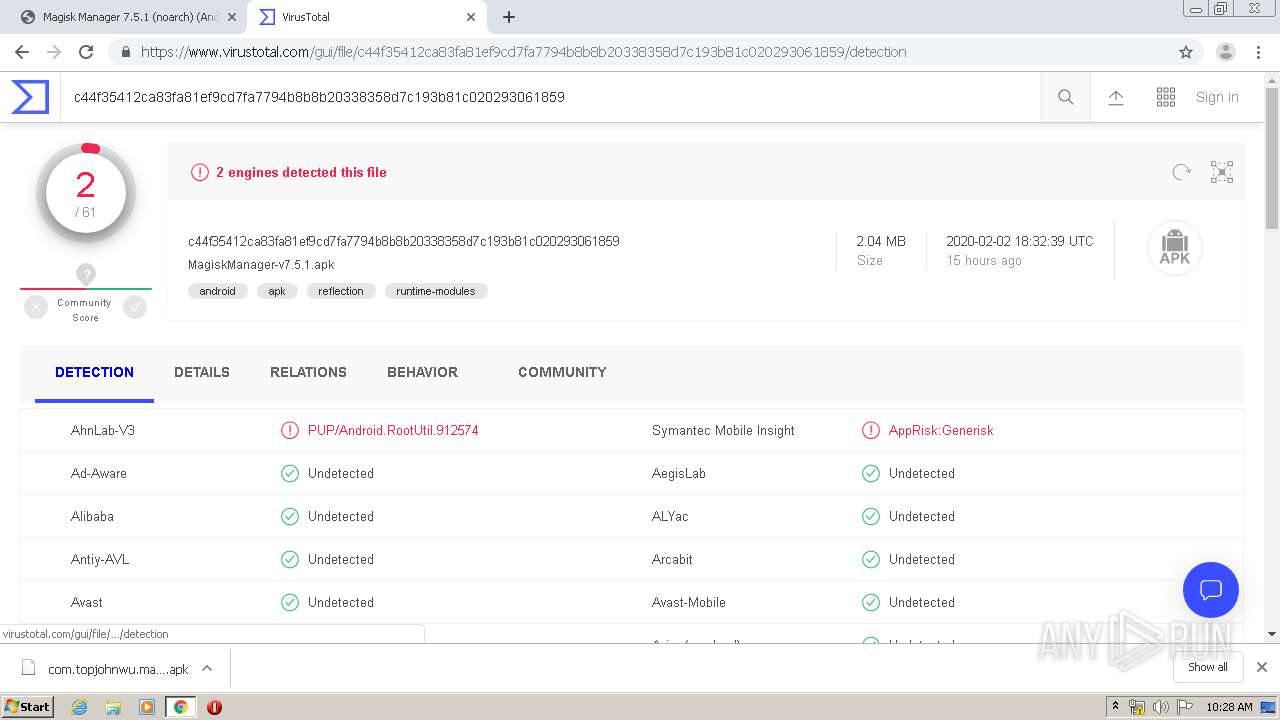
Task: Click the reanalyze refresh icon
Action: point(1182,172)
